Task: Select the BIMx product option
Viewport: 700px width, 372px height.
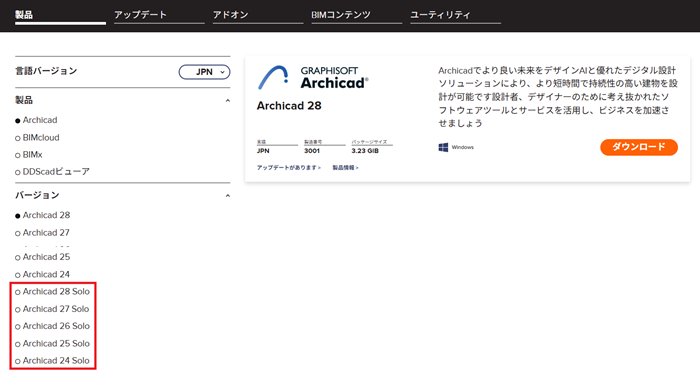Action: 29,155
